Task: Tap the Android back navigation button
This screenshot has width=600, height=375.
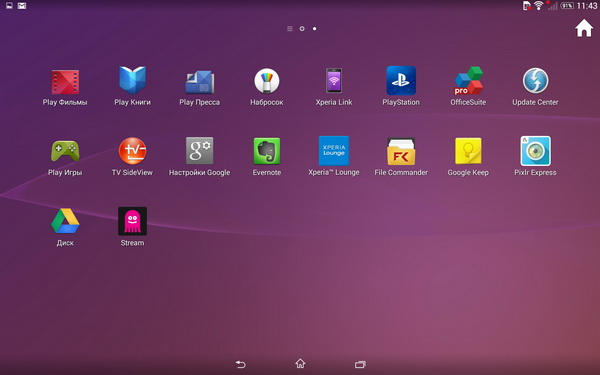Action: click(x=240, y=364)
